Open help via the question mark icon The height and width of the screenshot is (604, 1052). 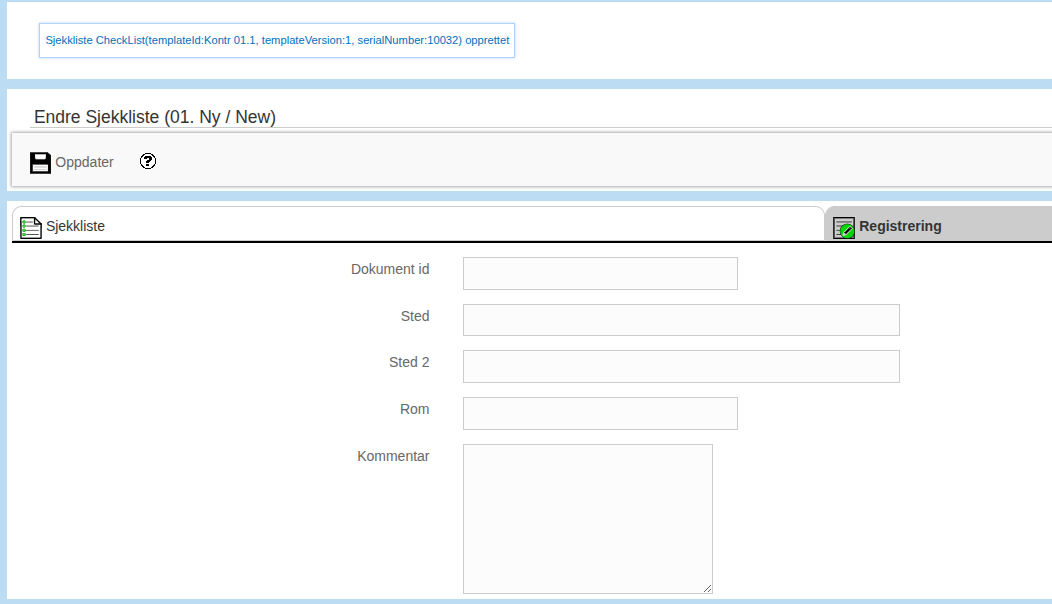click(x=148, y=161)
